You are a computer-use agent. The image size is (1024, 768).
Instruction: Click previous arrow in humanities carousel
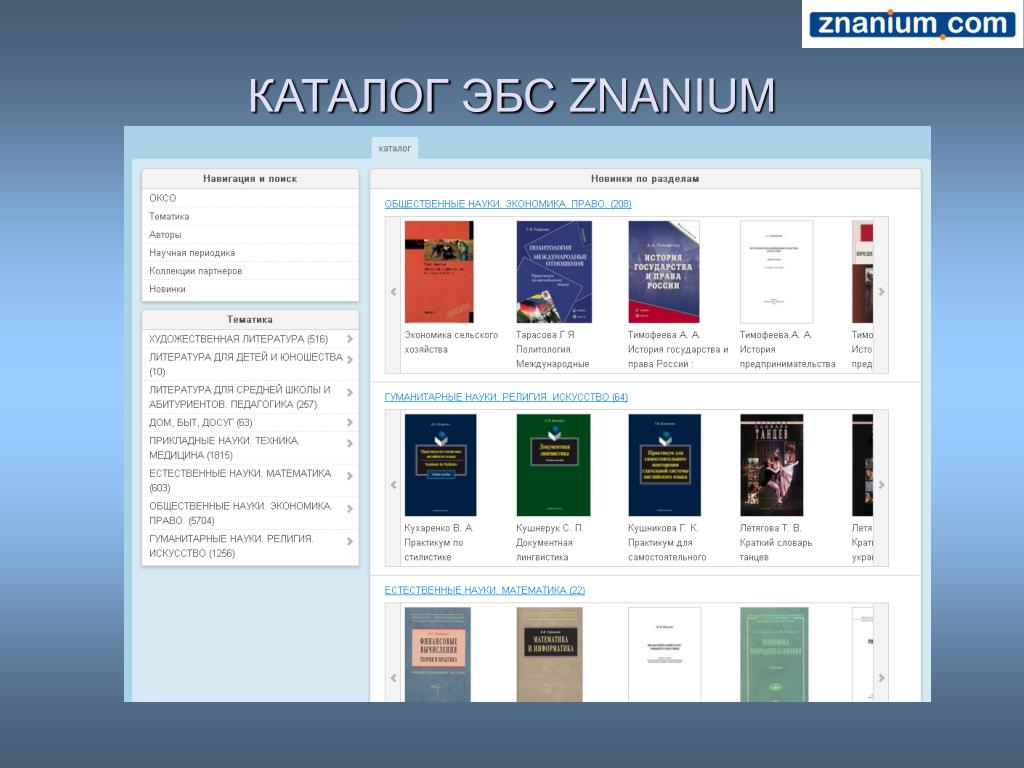tap(393, 485)
